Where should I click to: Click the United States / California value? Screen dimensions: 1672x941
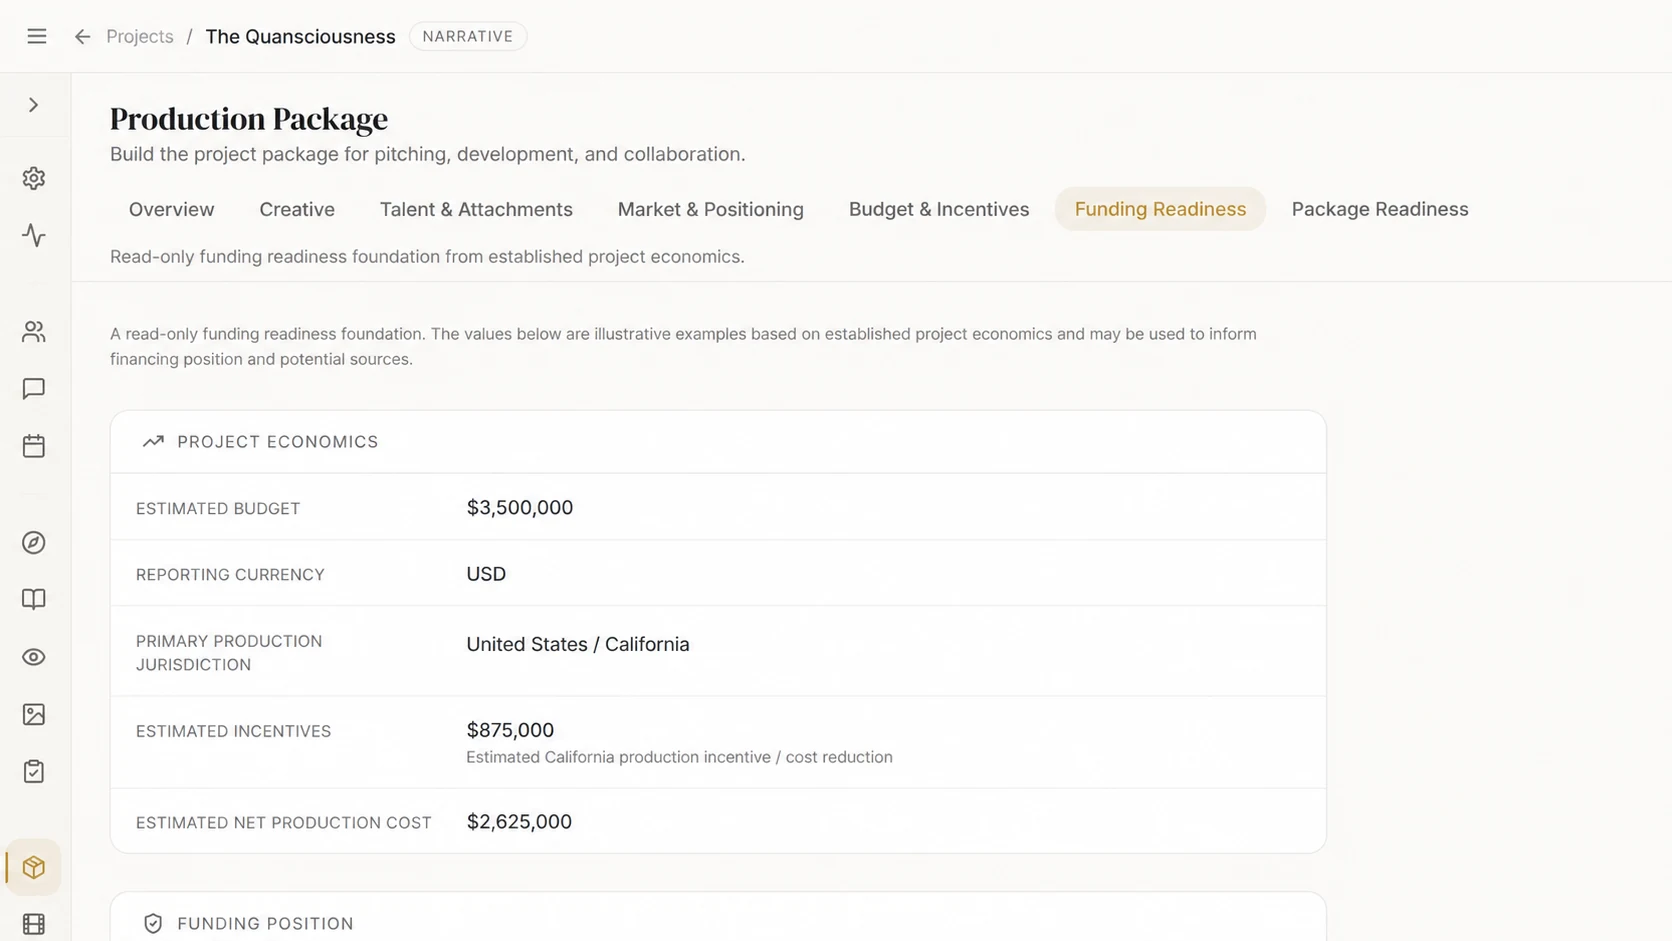[578, 644]
